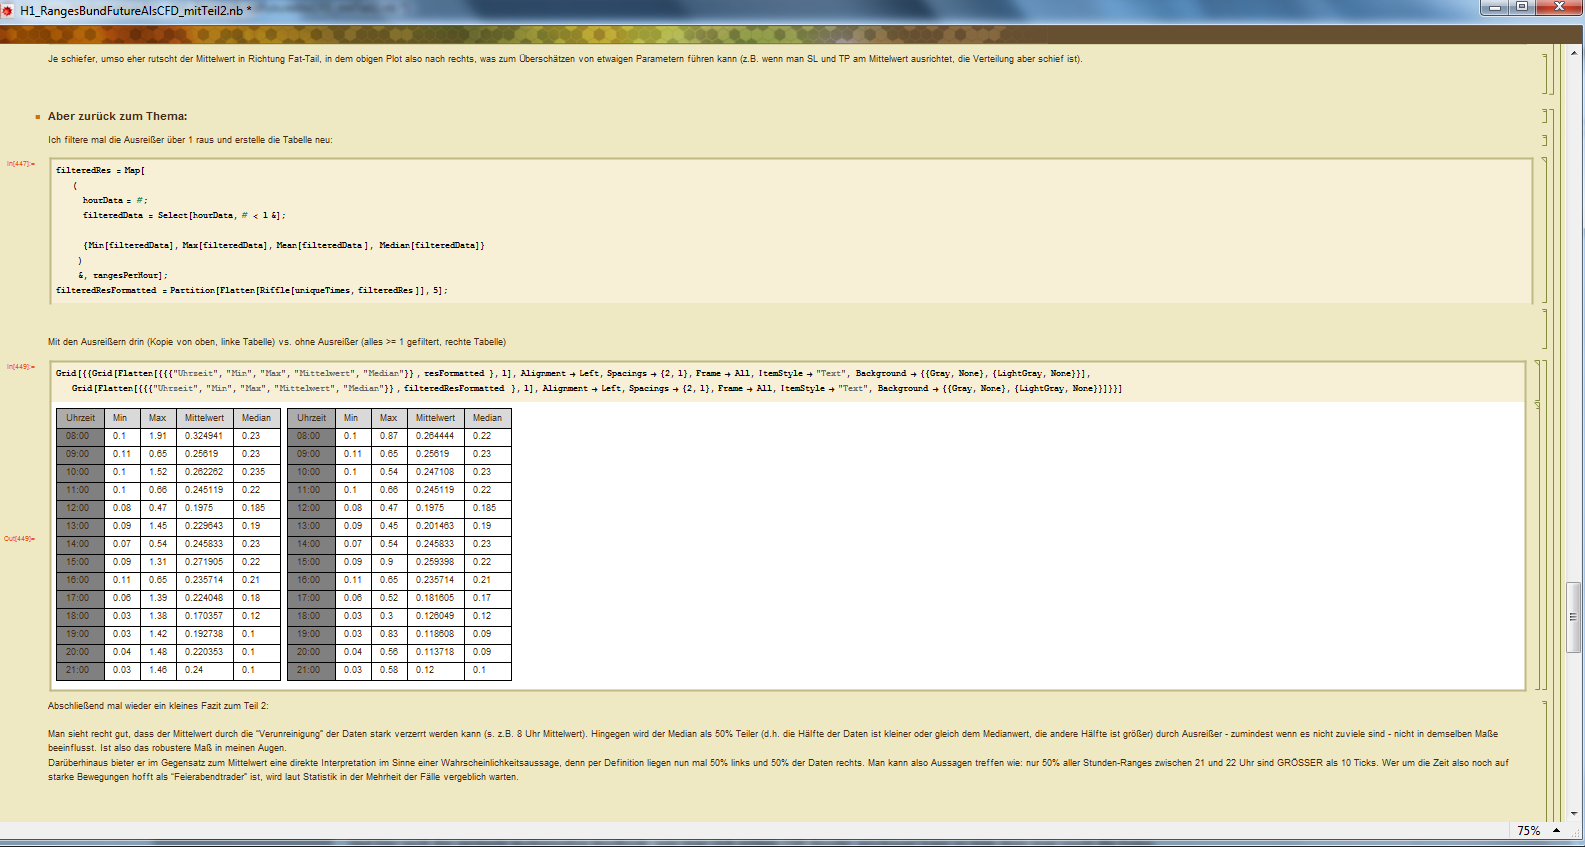Click the text 'Mit den Ausreißern drin'
The height and width of the screenshot is (847, 1585).
pyautogui.click(x=277, y=342)
